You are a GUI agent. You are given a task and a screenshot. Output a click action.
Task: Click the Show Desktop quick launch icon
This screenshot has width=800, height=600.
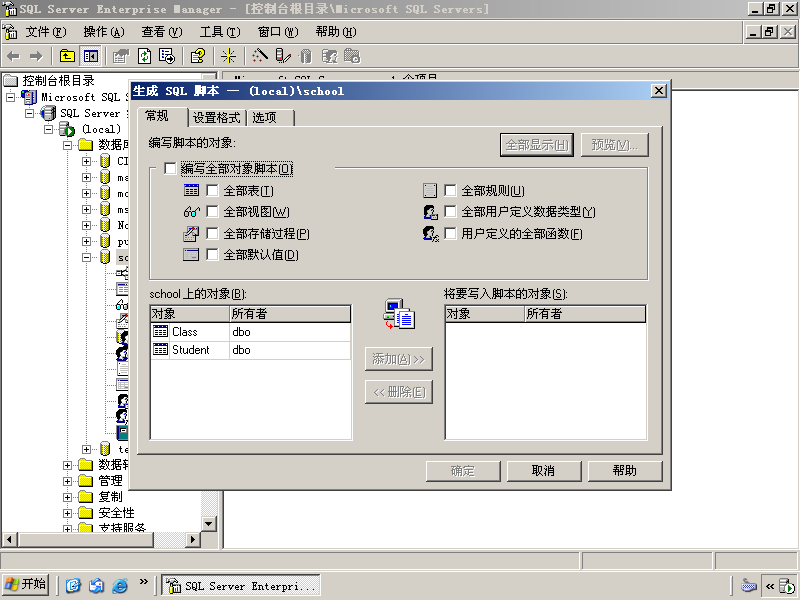point(73,586)
